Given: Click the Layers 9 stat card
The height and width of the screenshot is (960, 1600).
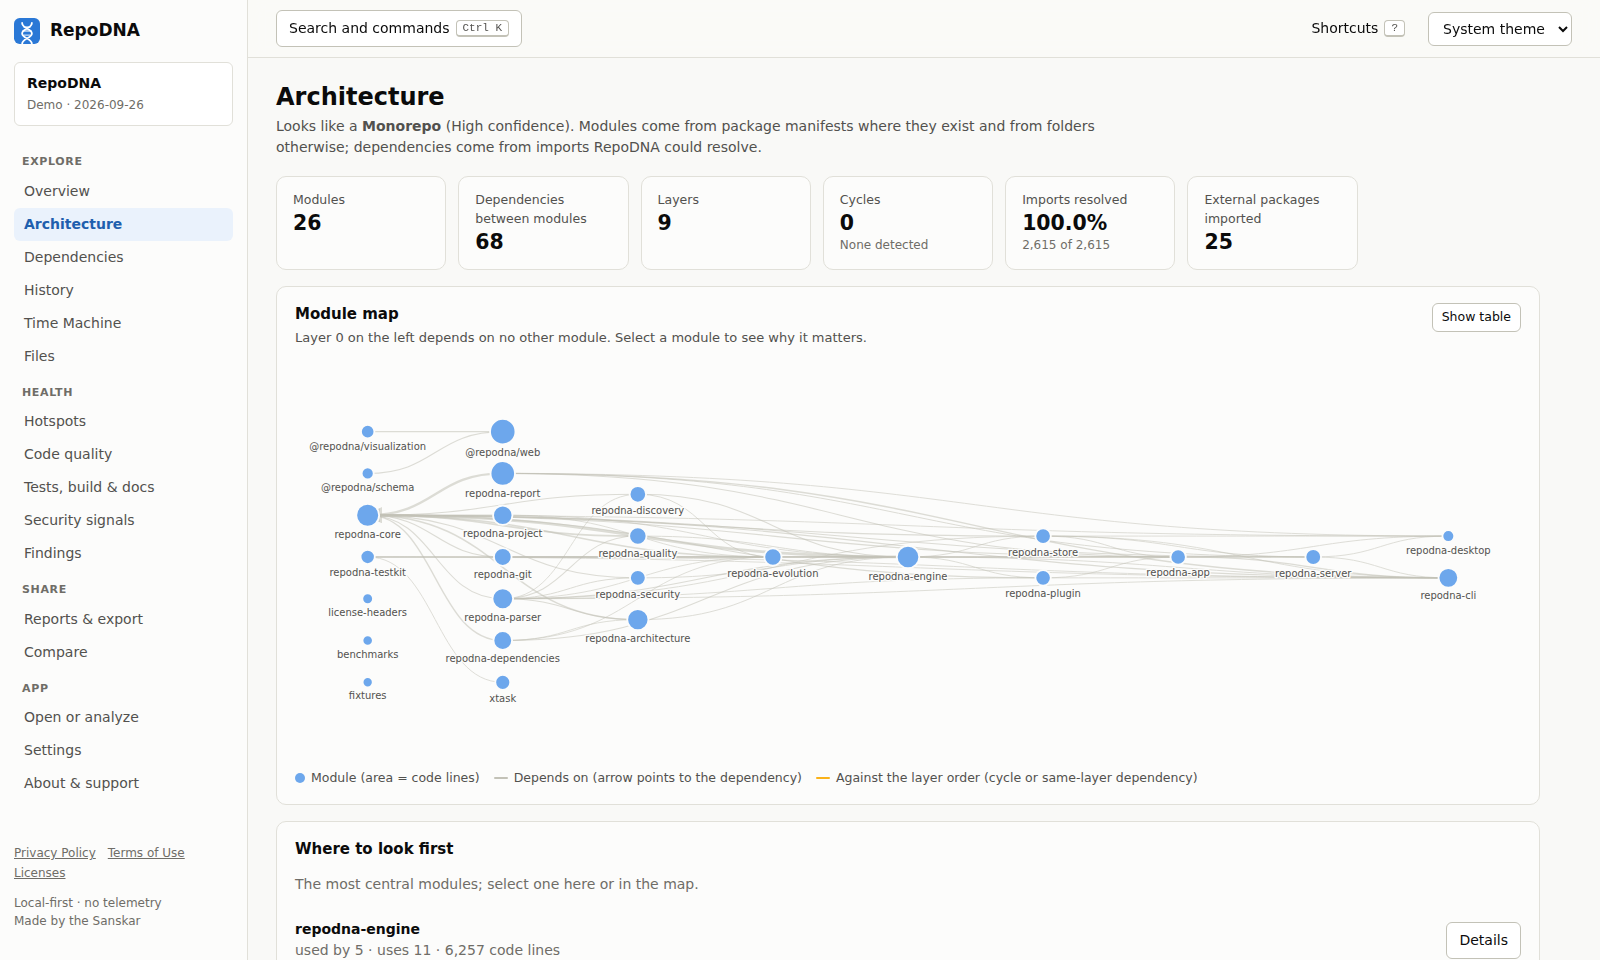Looking at the screenshot, I should (x=726, y=223).
